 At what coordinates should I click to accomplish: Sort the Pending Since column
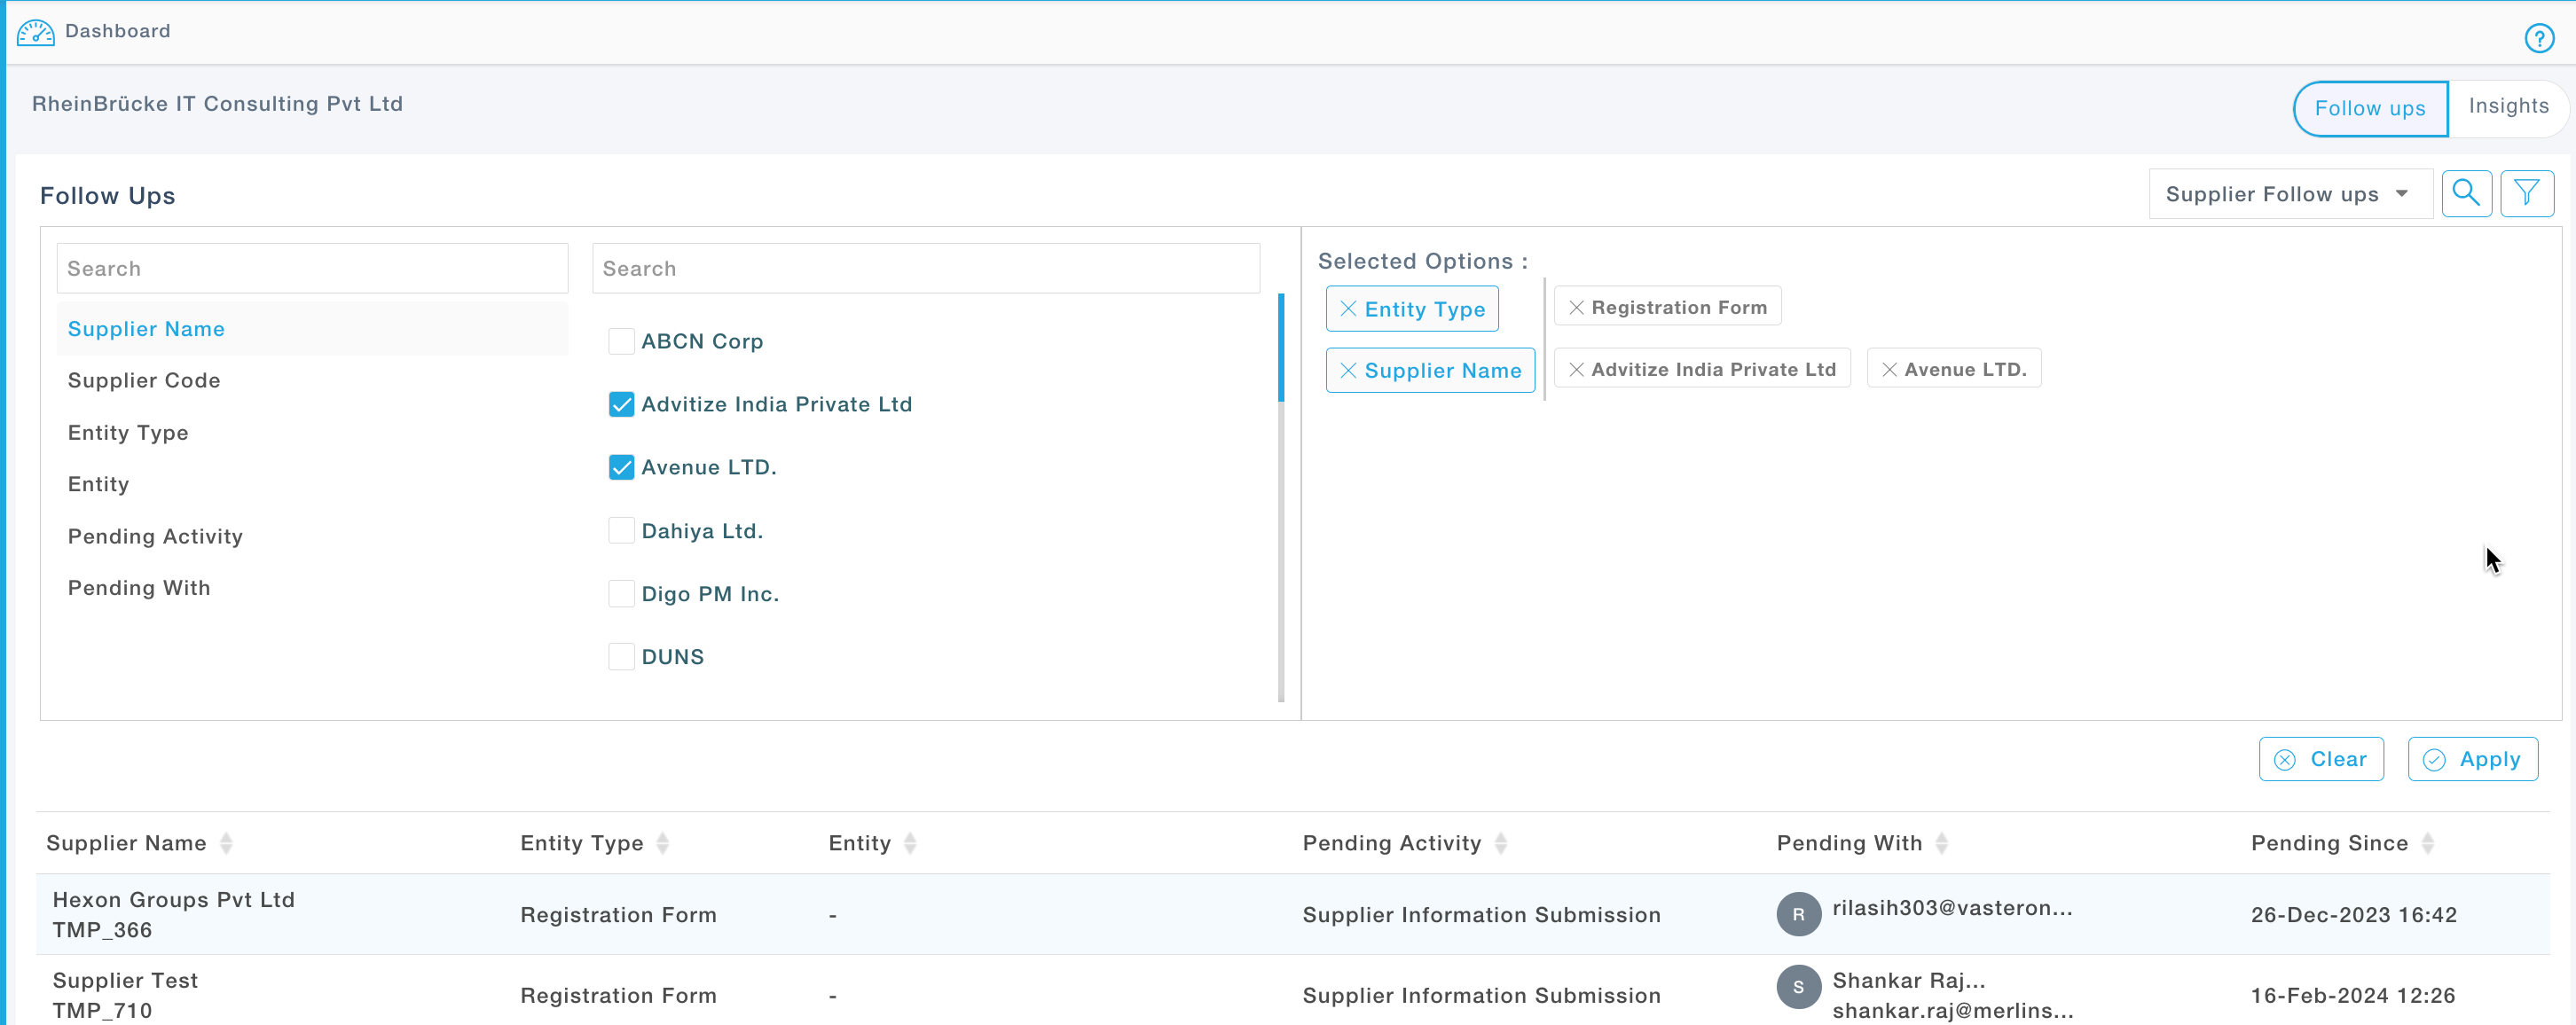2427,844
